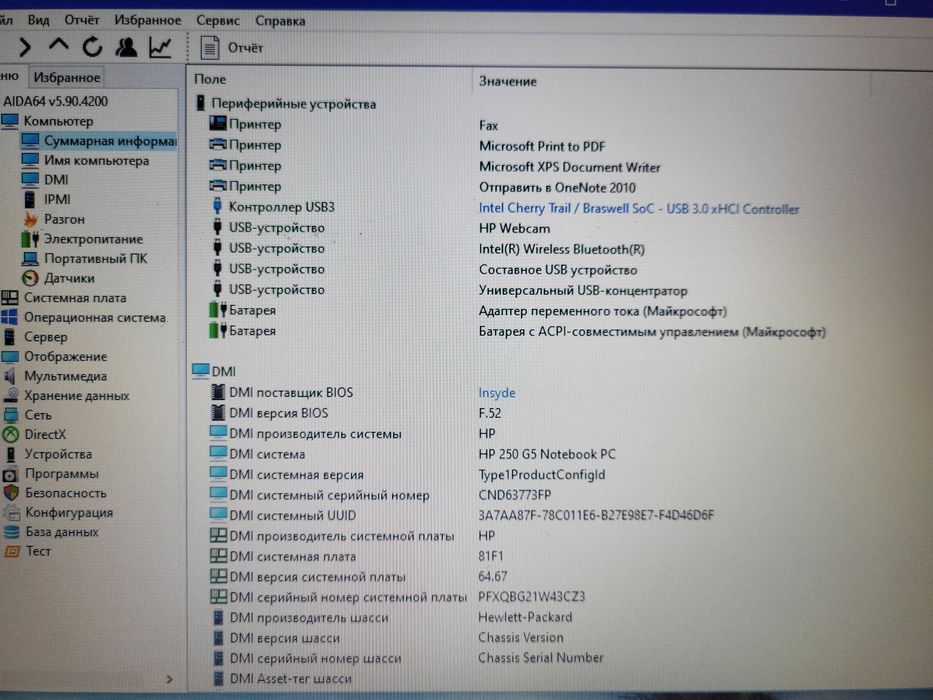Select serial number CND63773FP value
This screenshot has width=933, height=700.
pyautogui.click(x=515, y=495)
